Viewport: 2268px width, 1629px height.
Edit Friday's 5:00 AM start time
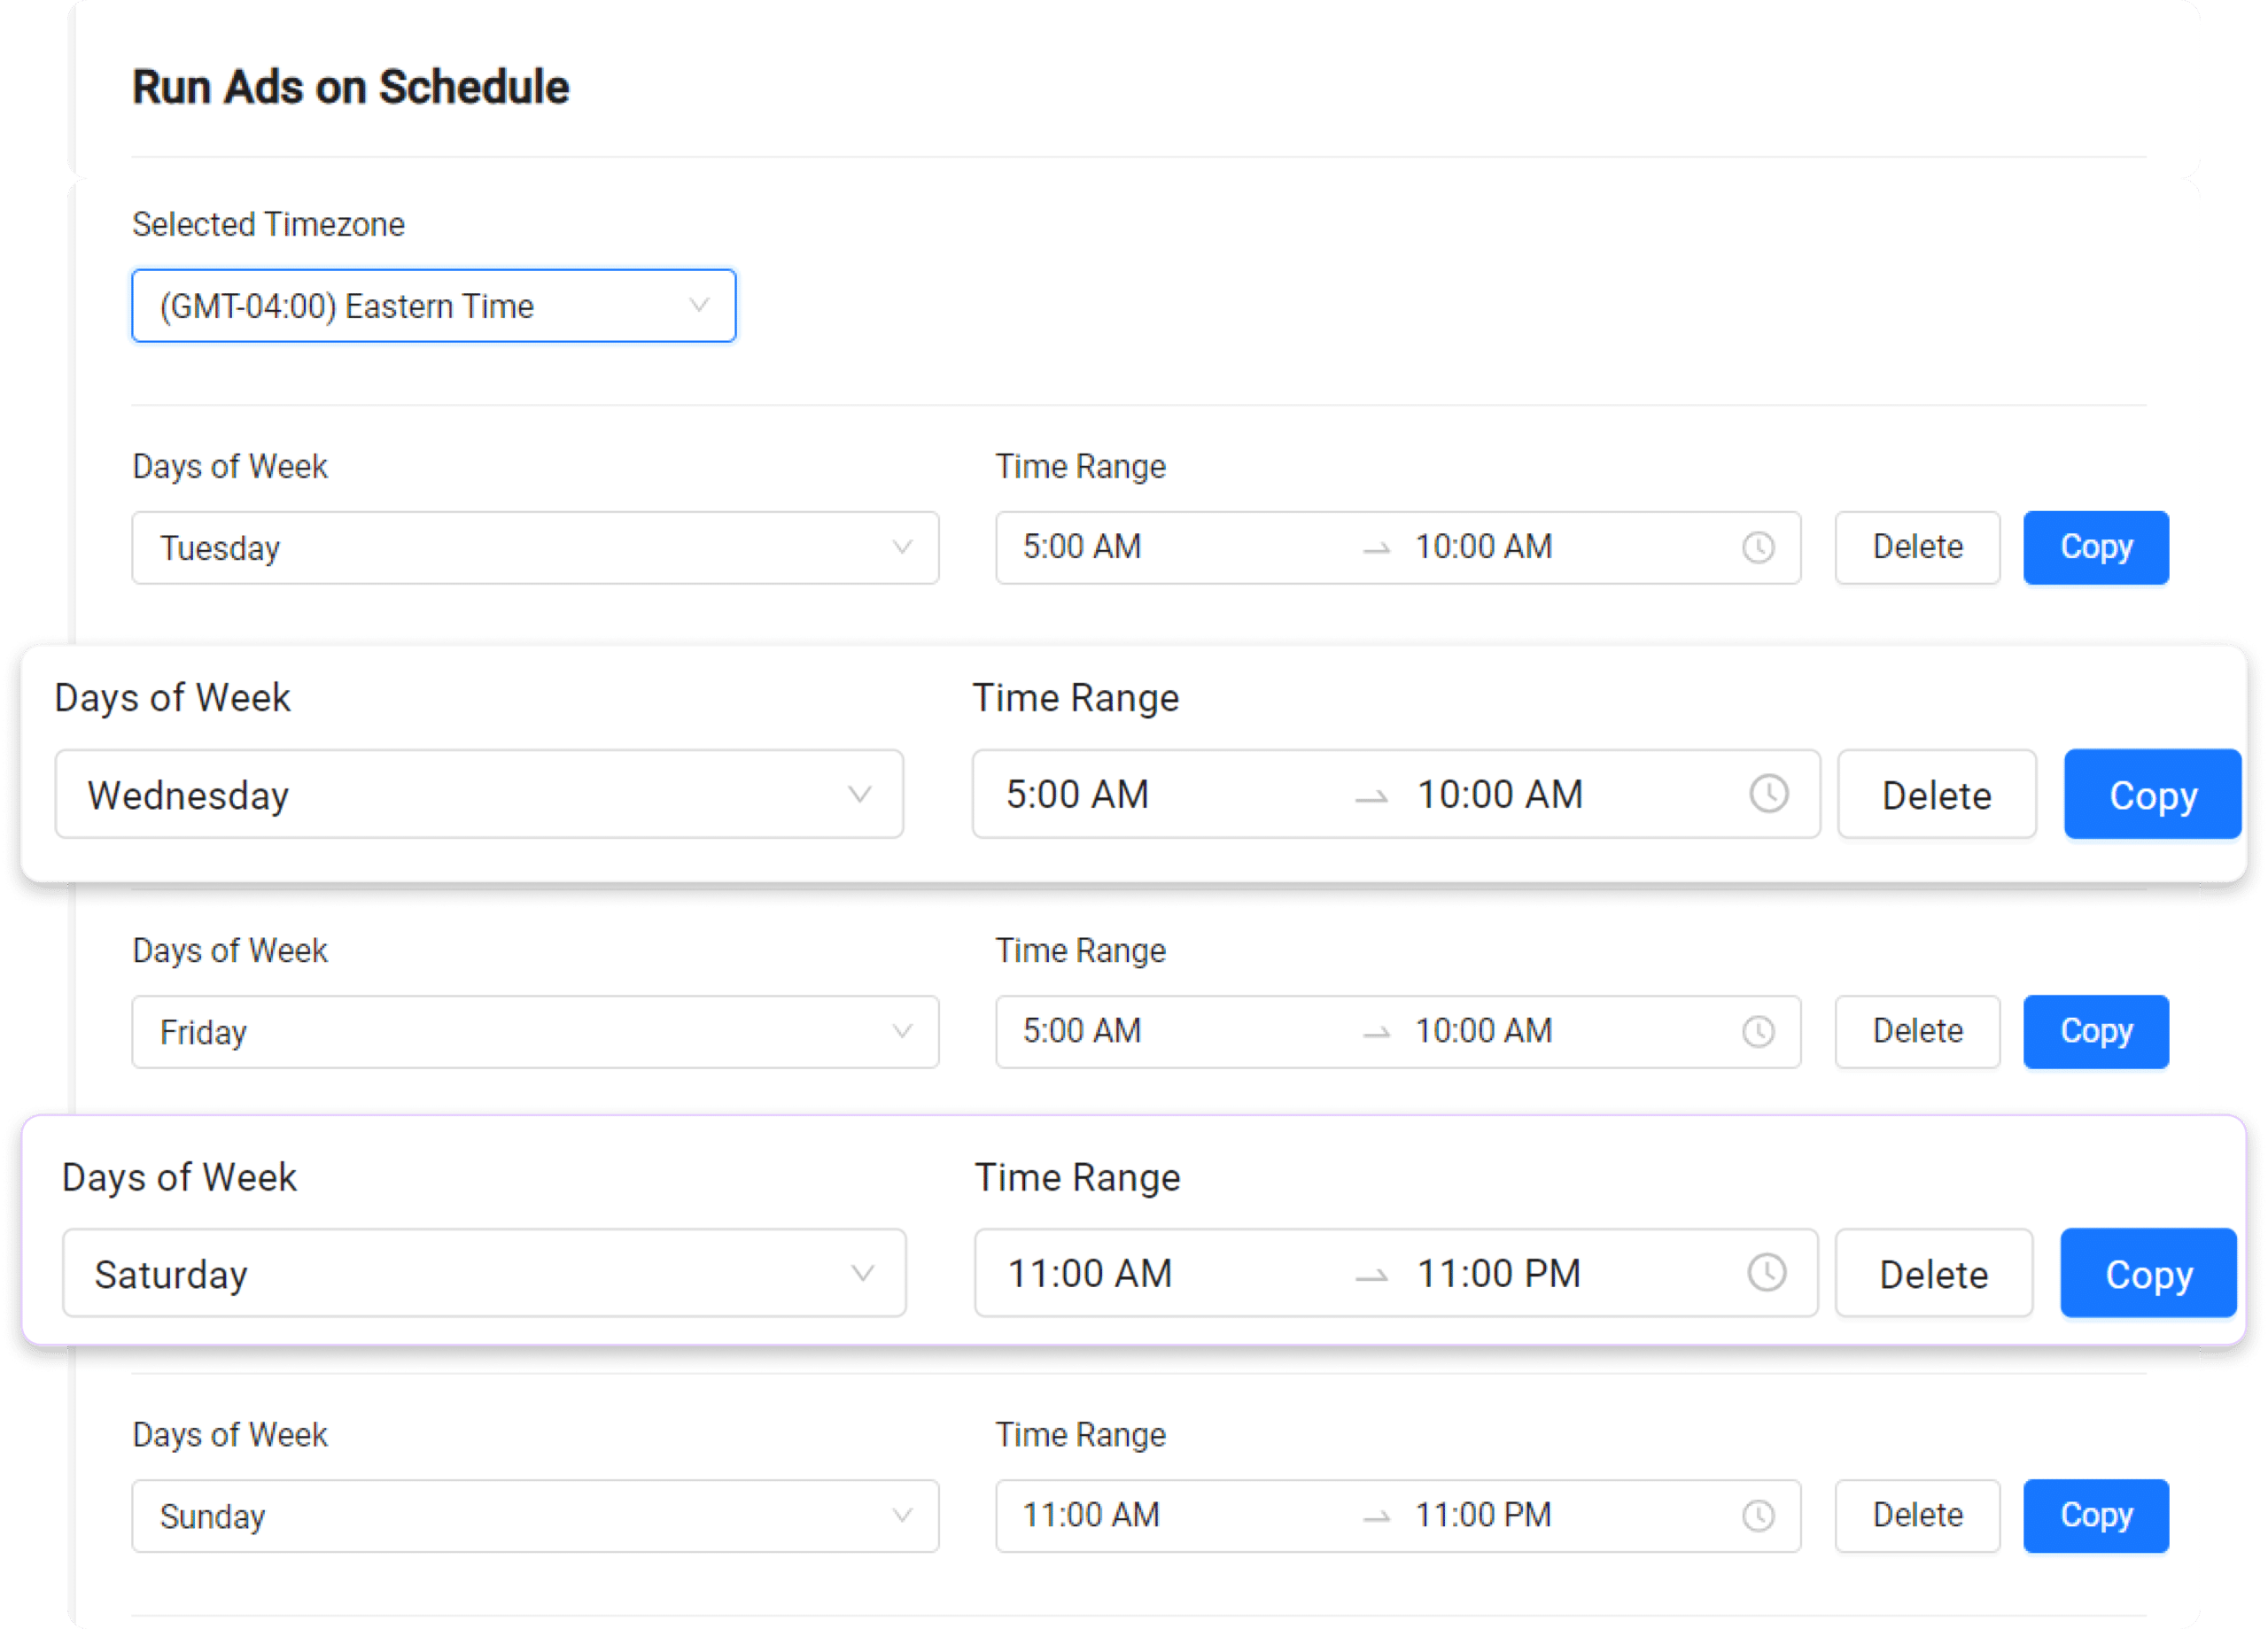(x=1081, y=1031)
